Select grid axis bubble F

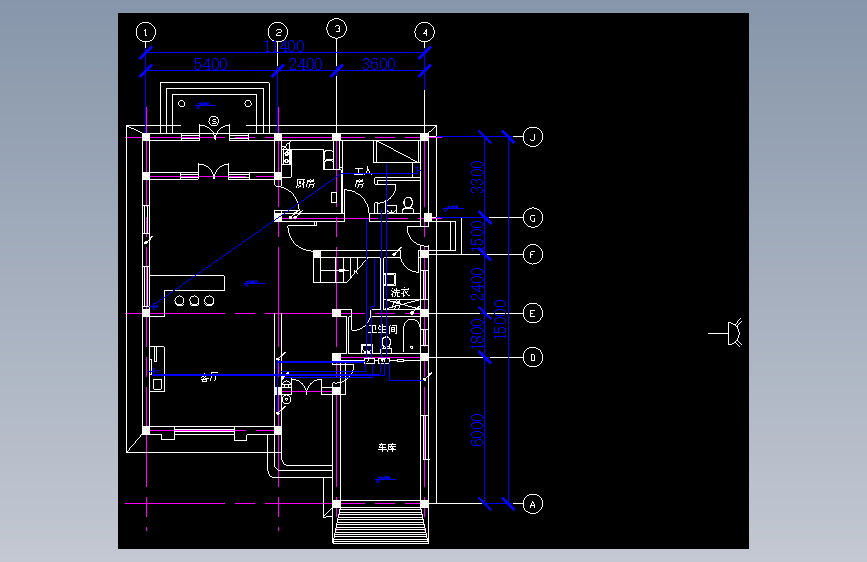point(533,254)
